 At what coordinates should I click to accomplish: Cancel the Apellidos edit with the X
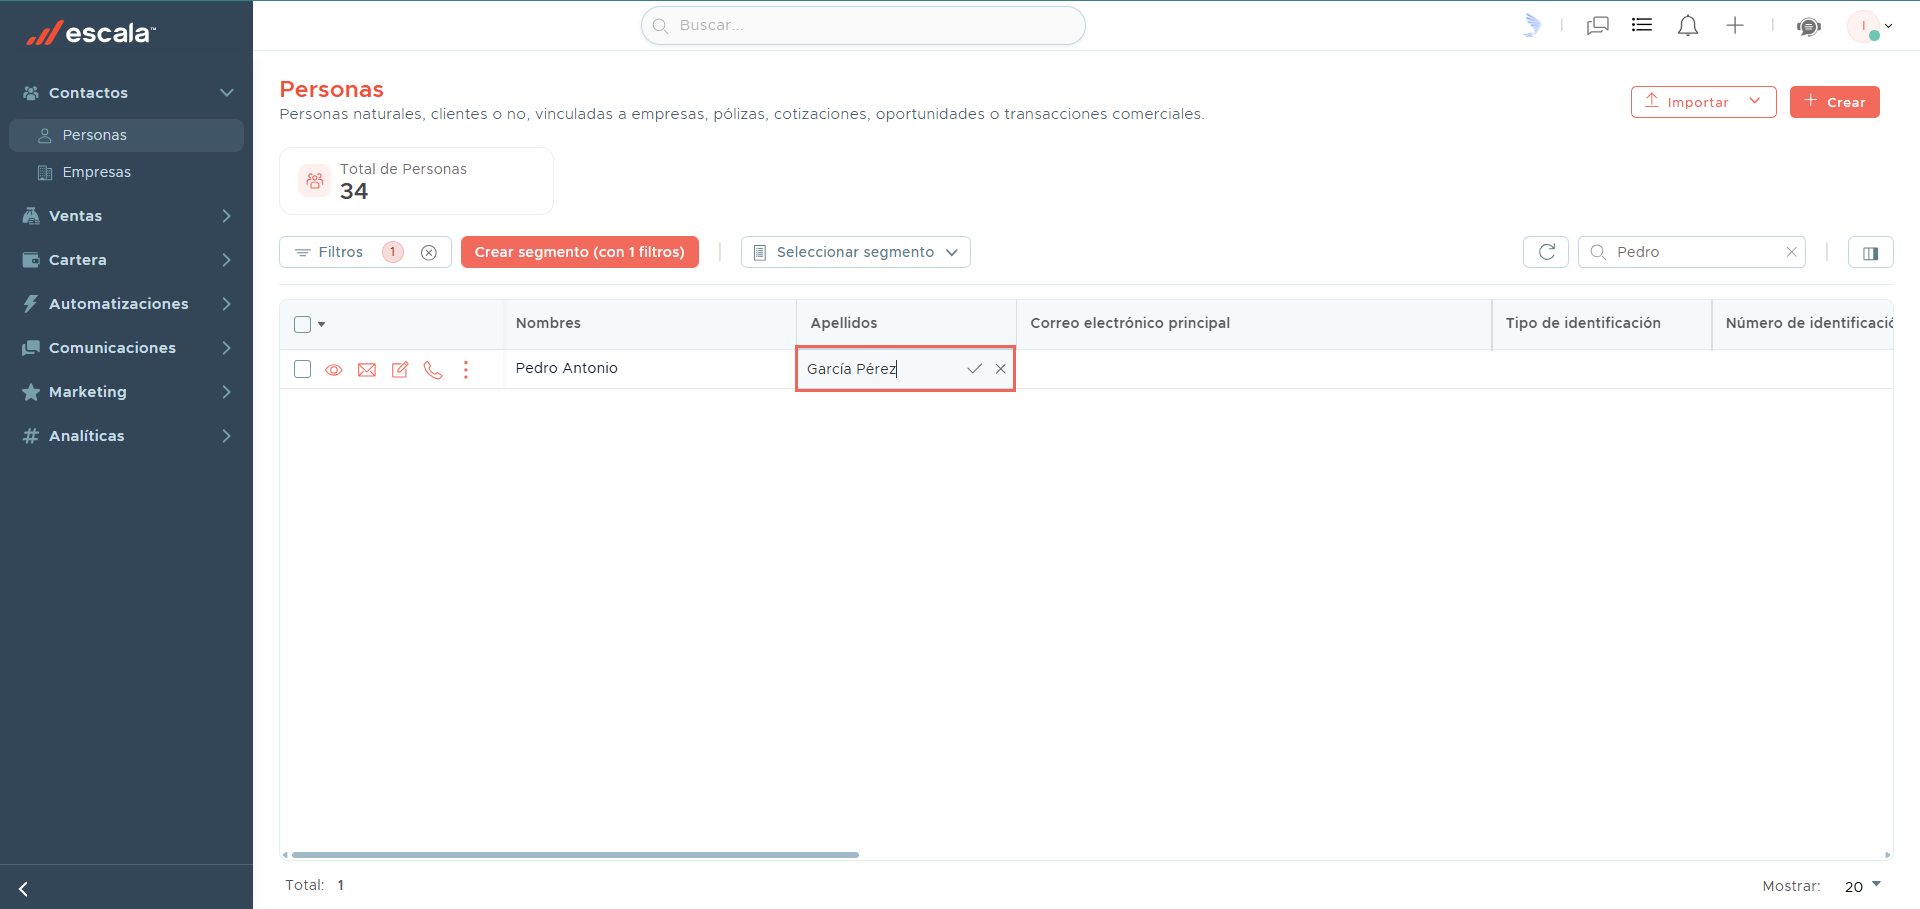(1000, 369)
